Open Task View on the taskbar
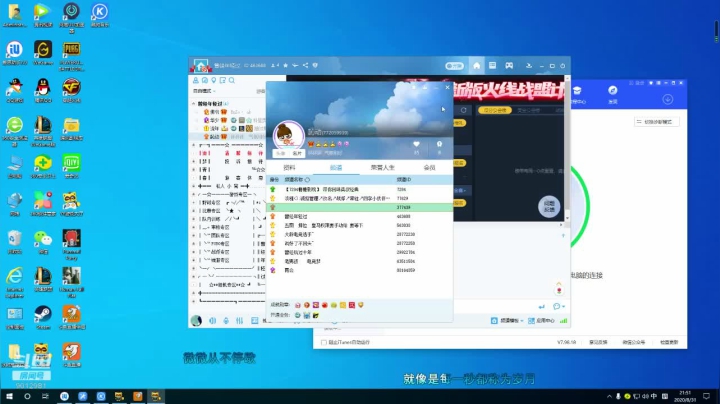The width and height of the screenshot is (720, 404). [x=45, y=396]
